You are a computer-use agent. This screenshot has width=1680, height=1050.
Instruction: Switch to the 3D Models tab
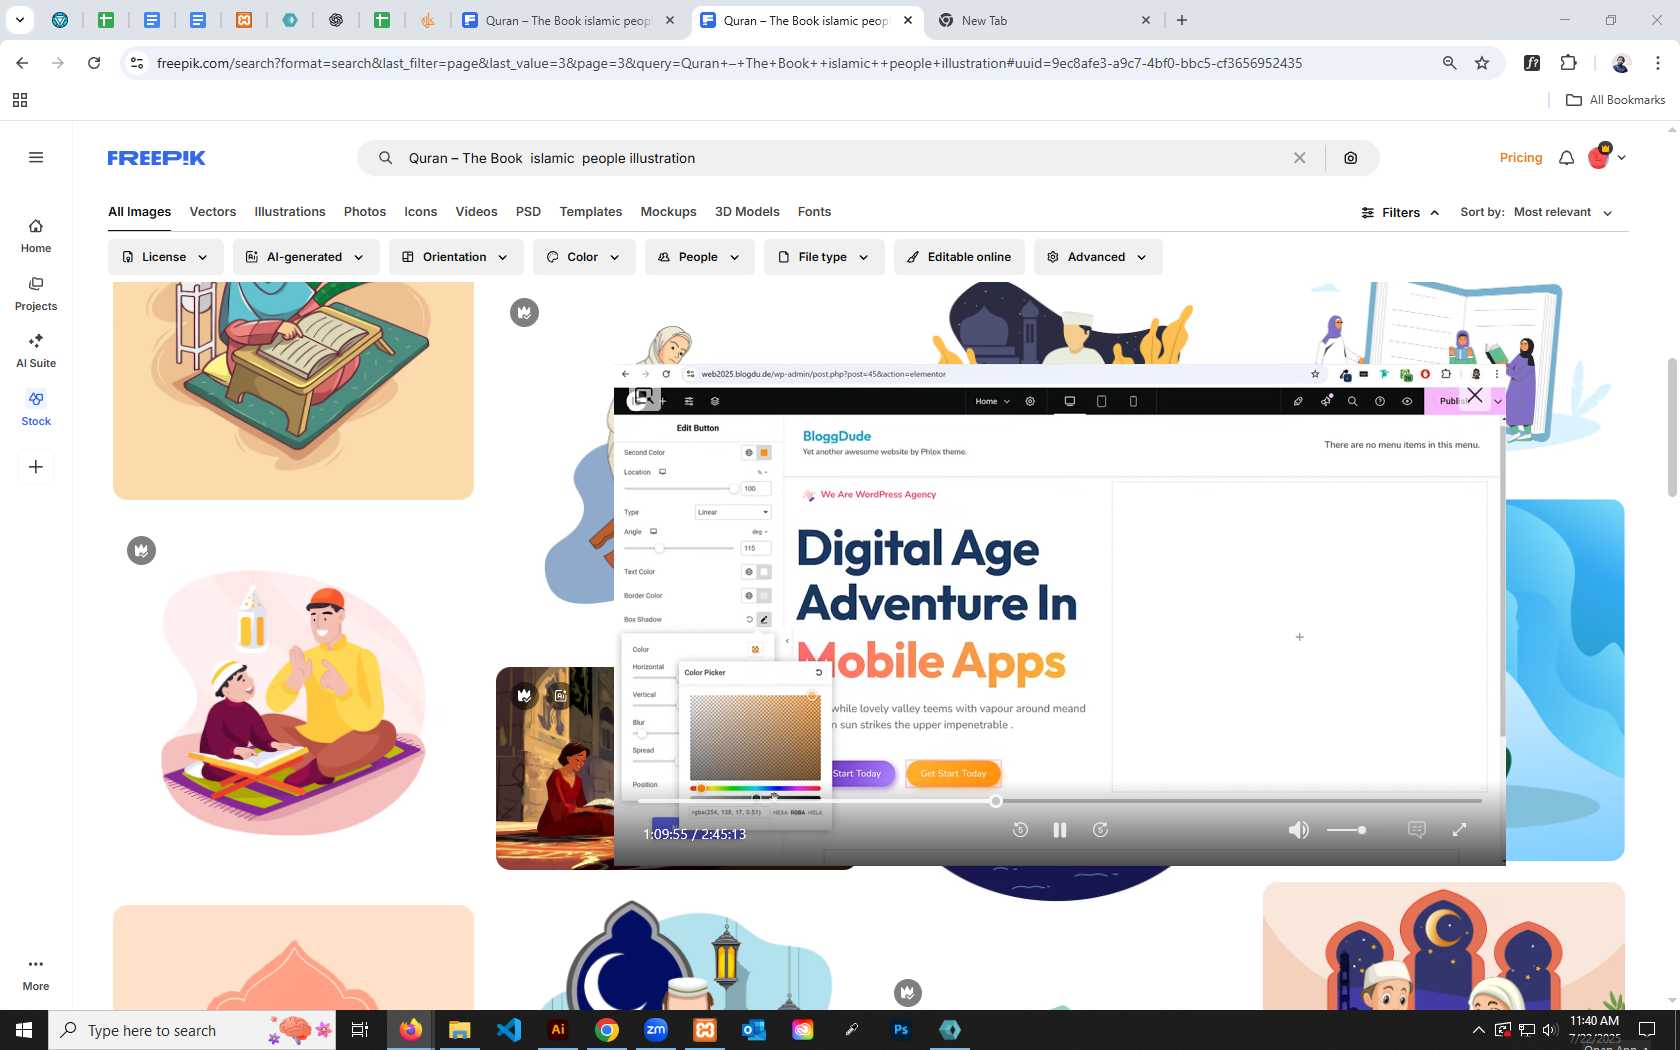coord(747,212)
